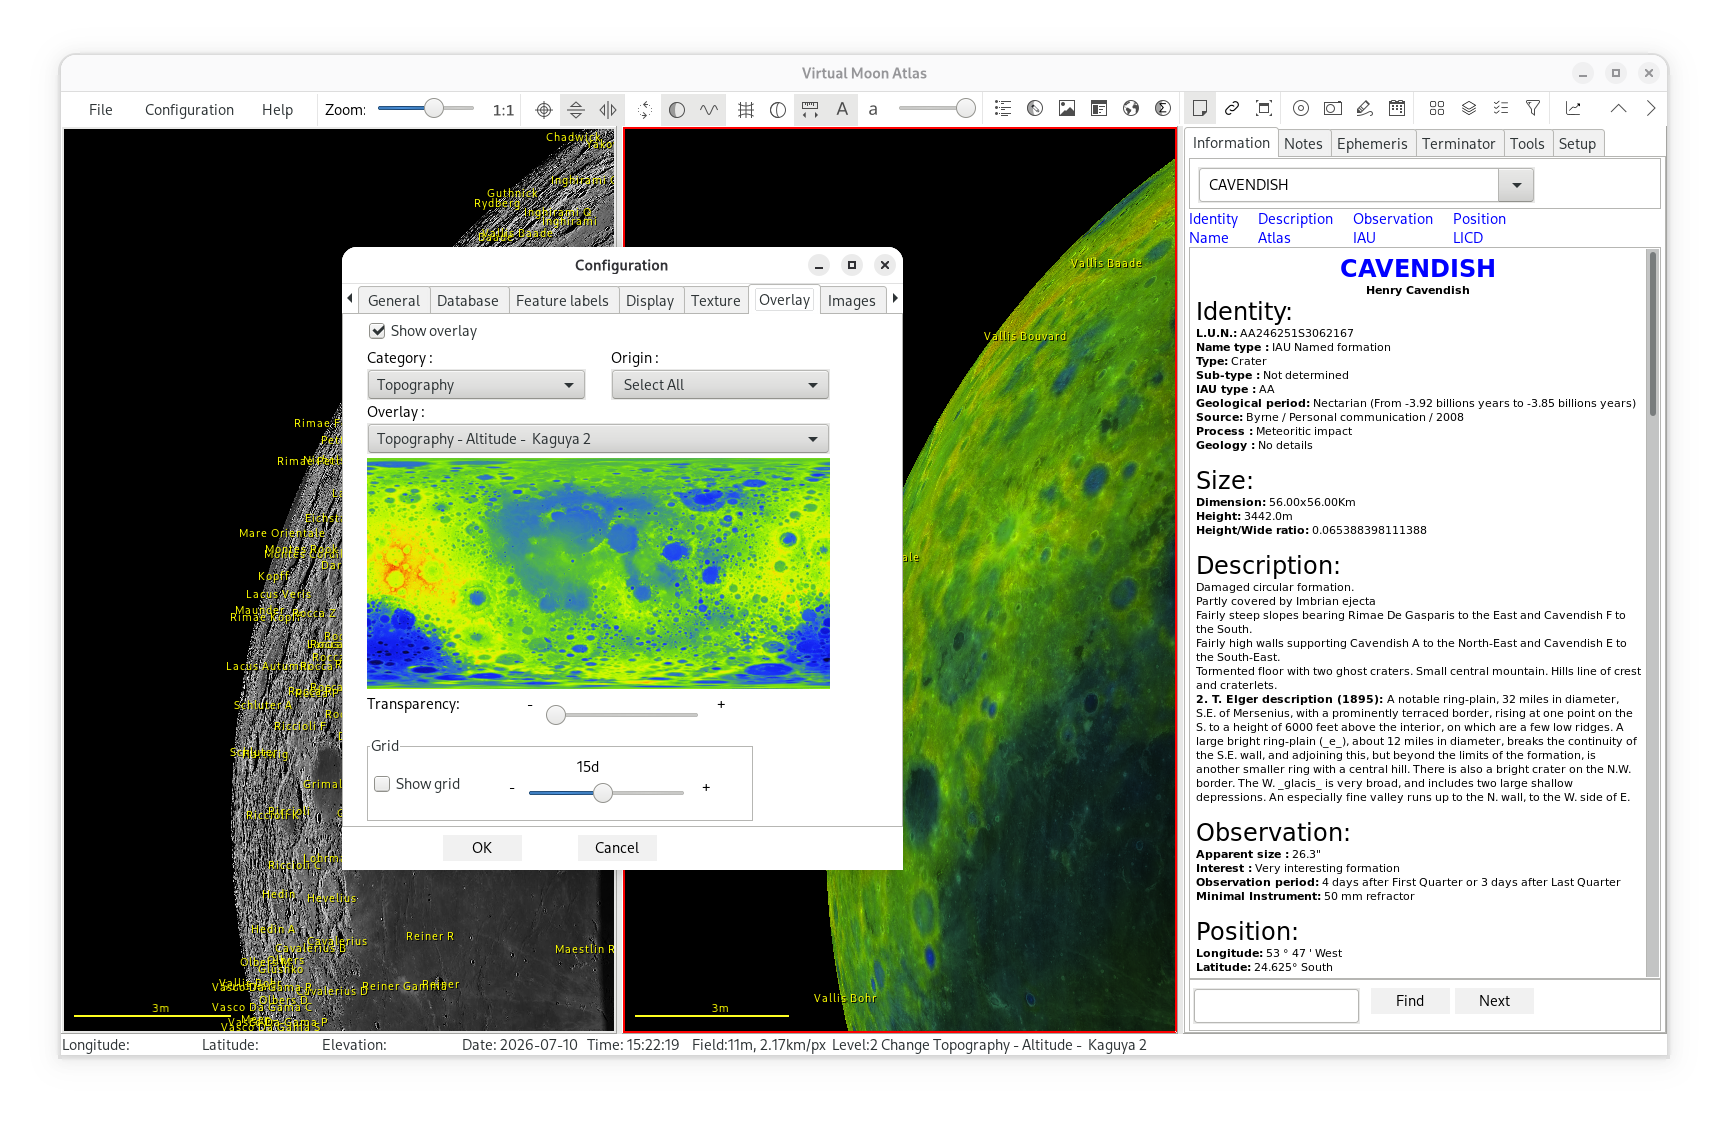Click the pencil signature toolbar icon
Viewport: 1728px width, 1122px height.
click(x=1365, y=108)
